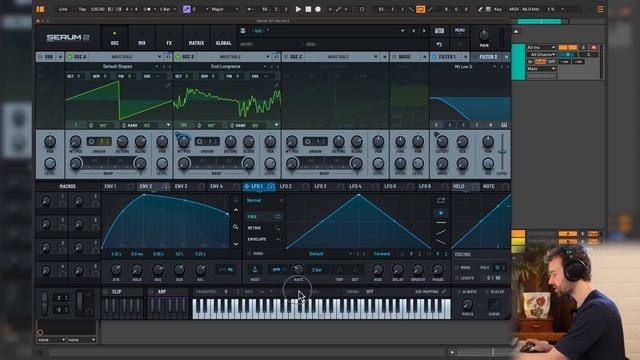Go to next preset arrow
This screenshot has width=640, height=360.
point(424,31)
